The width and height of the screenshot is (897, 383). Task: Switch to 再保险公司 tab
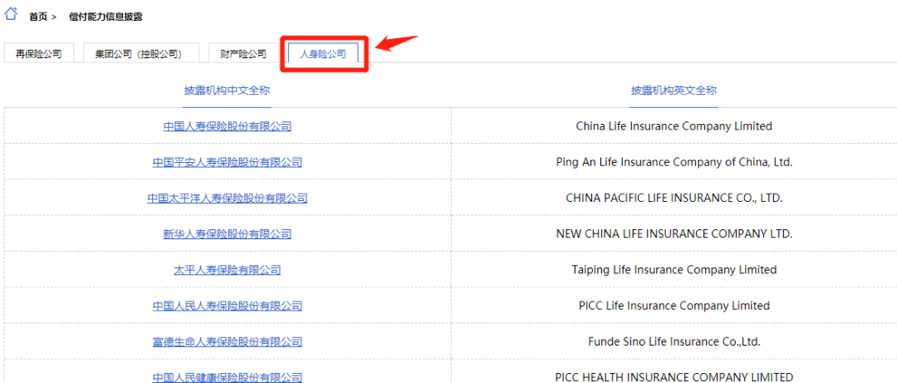(38, 54)
